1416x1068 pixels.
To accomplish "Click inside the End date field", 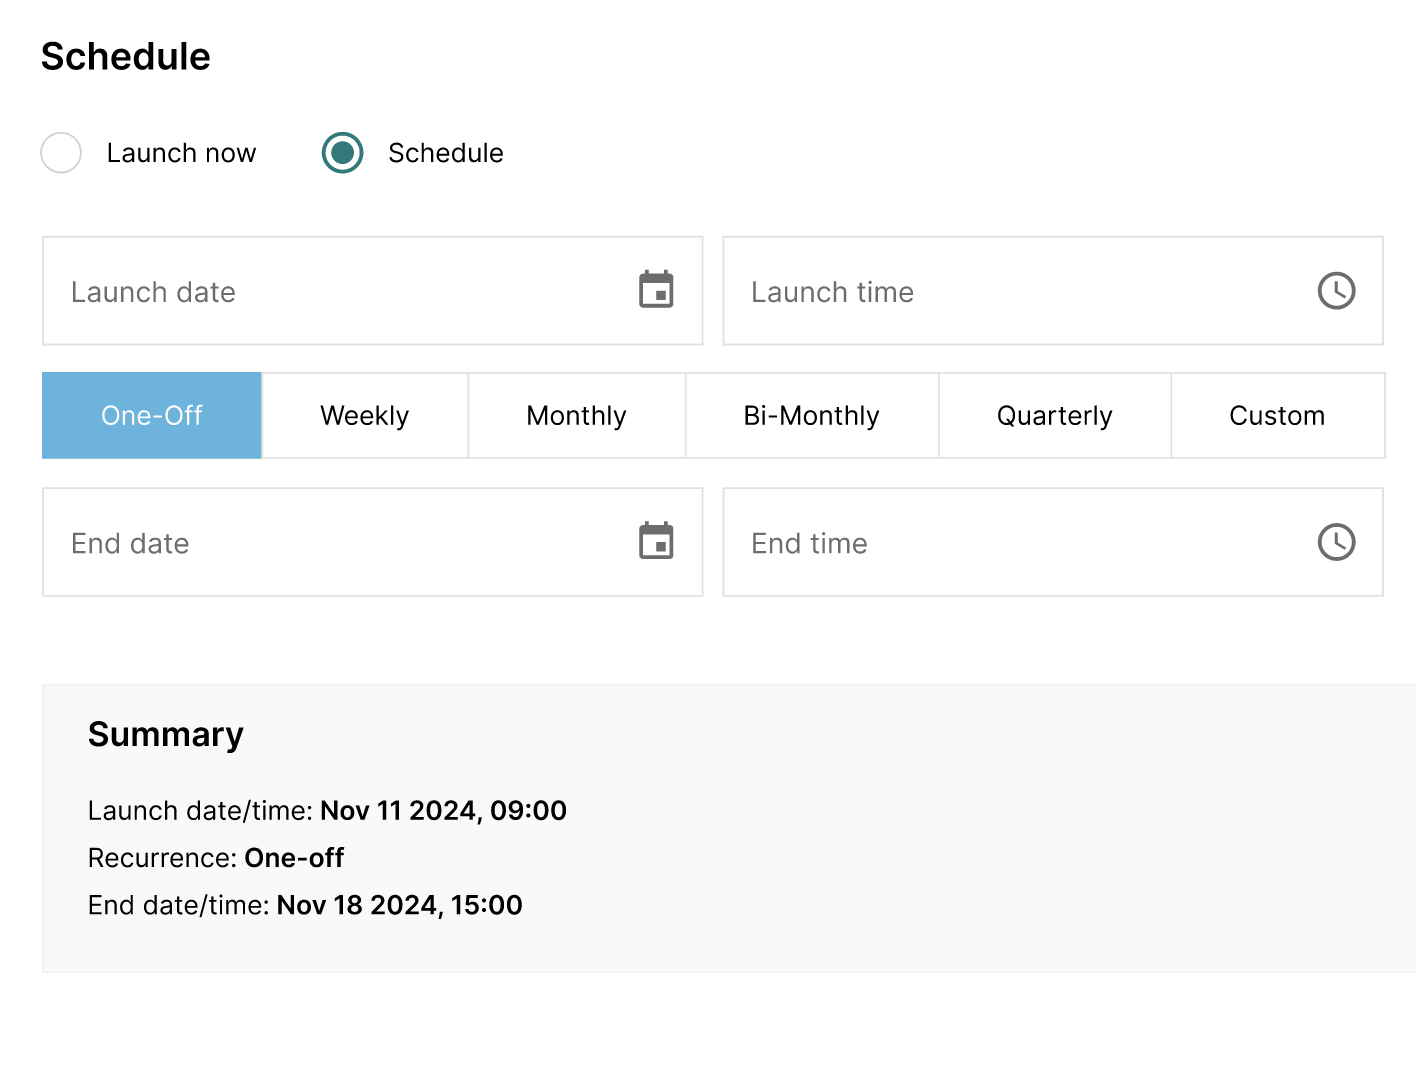I will point(300,542).
